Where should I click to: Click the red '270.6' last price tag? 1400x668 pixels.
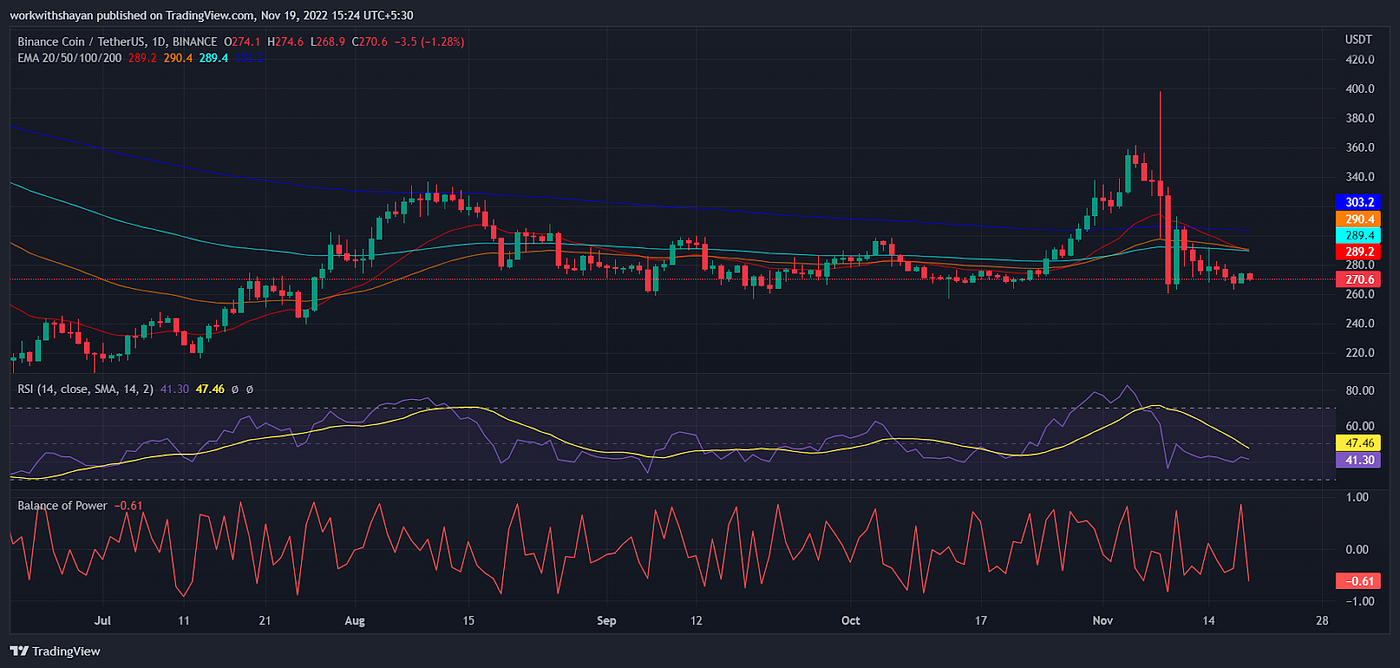tap(1357, 280)
